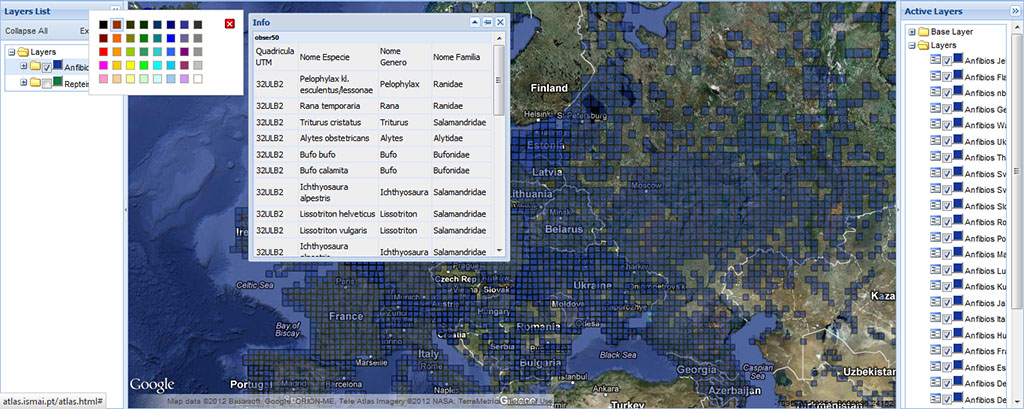
Task: Collapse the Active Layers panel
Action: (1016, 10)
